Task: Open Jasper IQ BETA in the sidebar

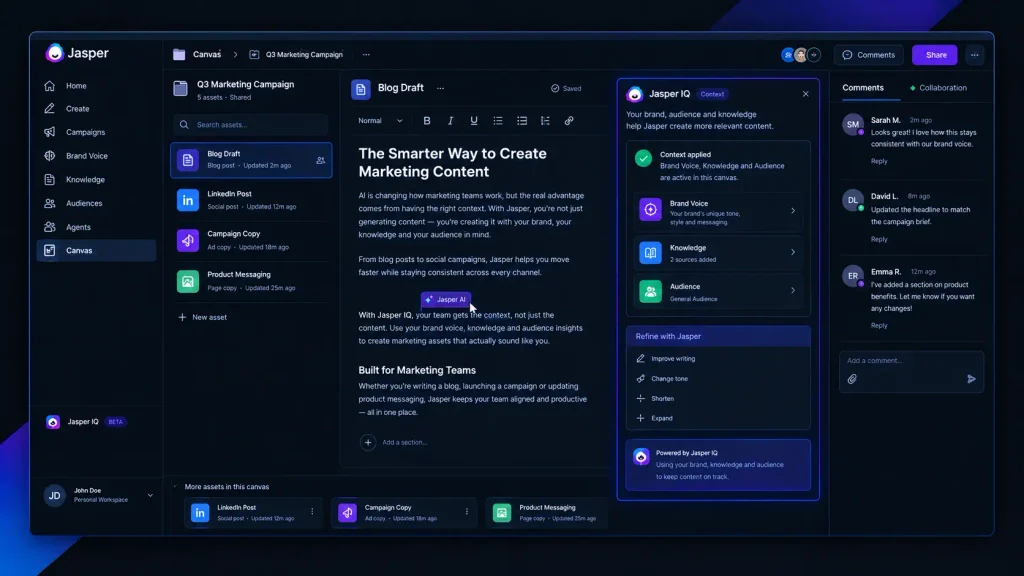Action: tap(87, 422)
